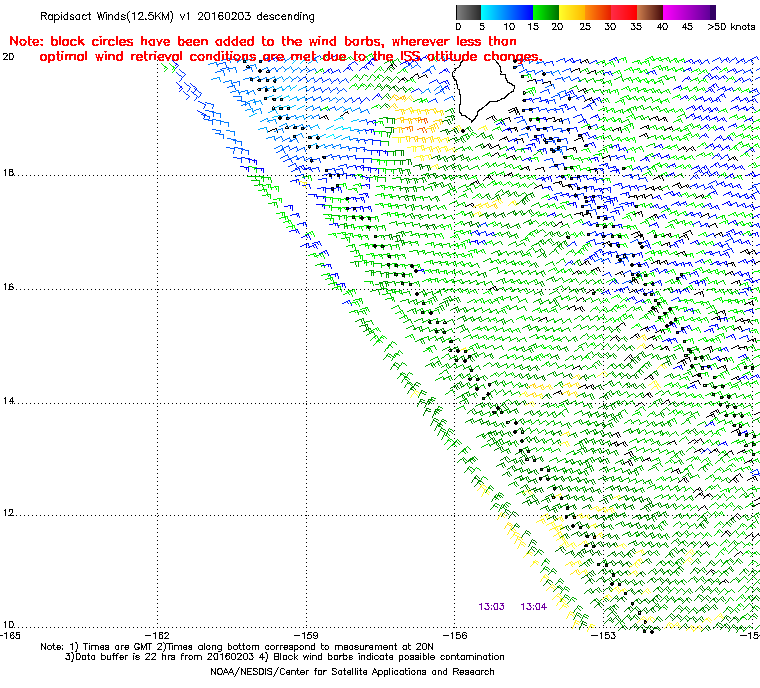Viewport: 760px width, 688px height.
Task: Click the purple '13:04' swath time label
Action: coord(534,607)
